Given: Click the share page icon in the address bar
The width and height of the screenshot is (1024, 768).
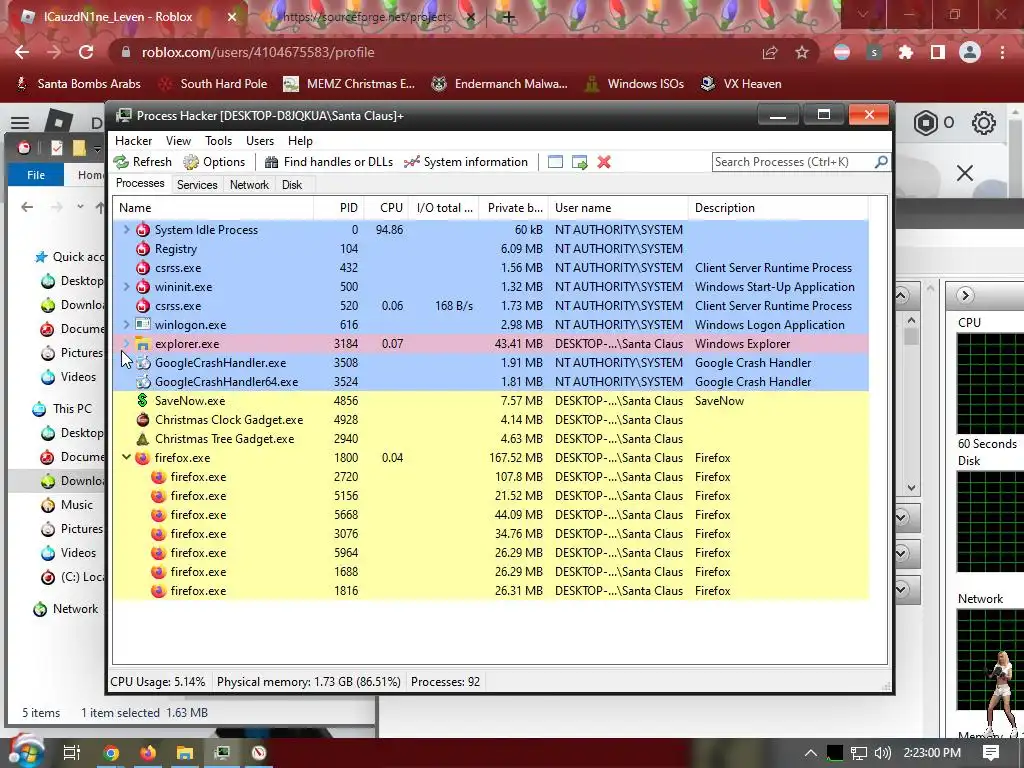Looking at the screenshot, I should (770, 52).
